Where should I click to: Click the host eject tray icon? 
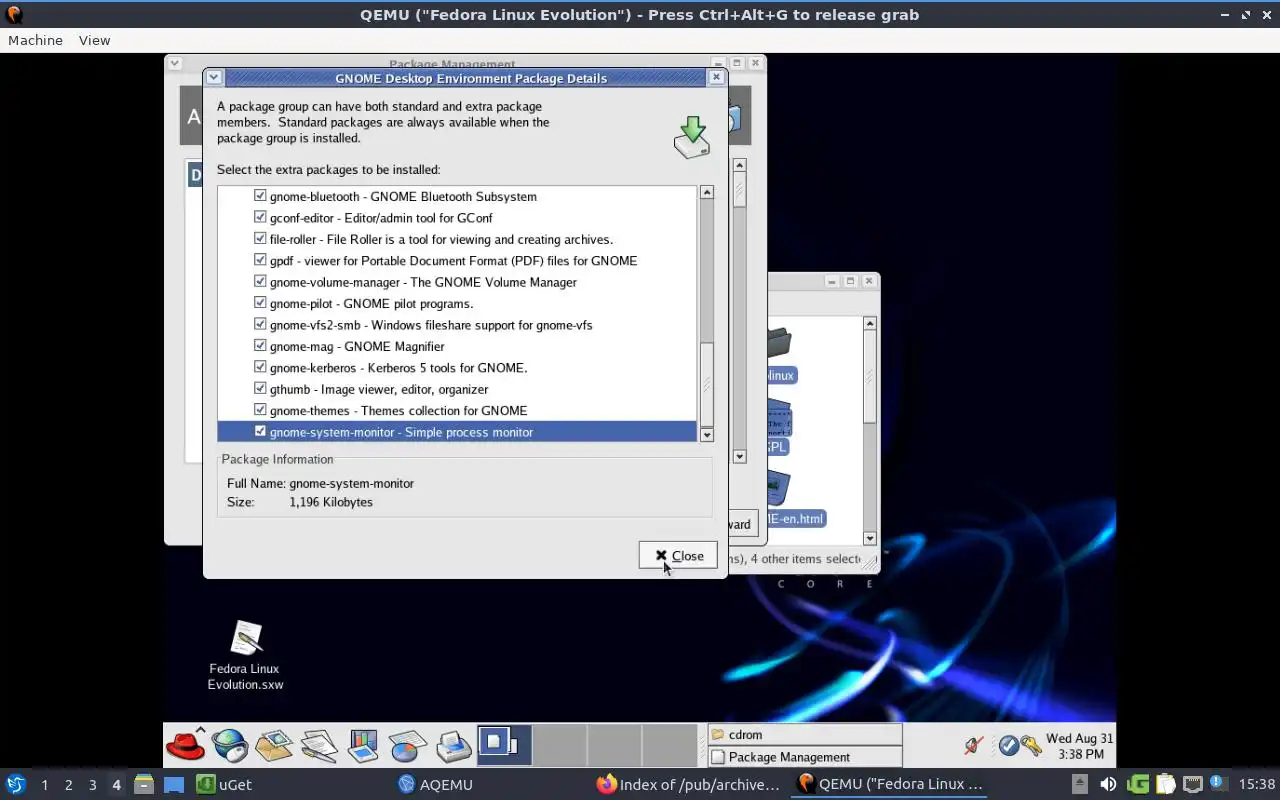1080,784
